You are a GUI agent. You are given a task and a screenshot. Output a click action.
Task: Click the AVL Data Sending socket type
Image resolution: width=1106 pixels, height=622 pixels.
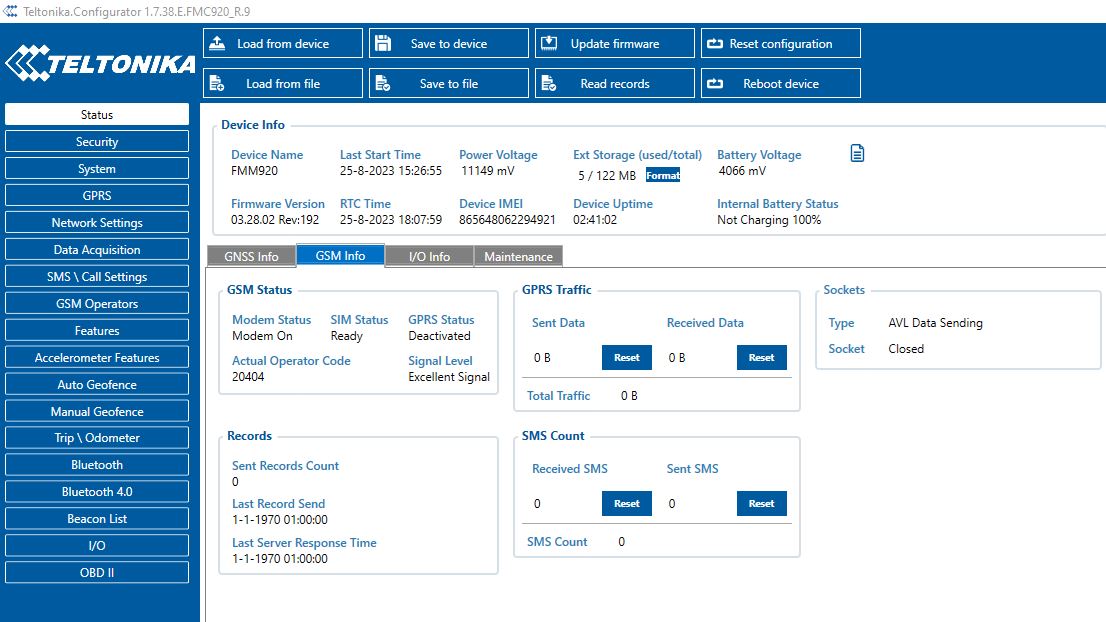point(935,323)
